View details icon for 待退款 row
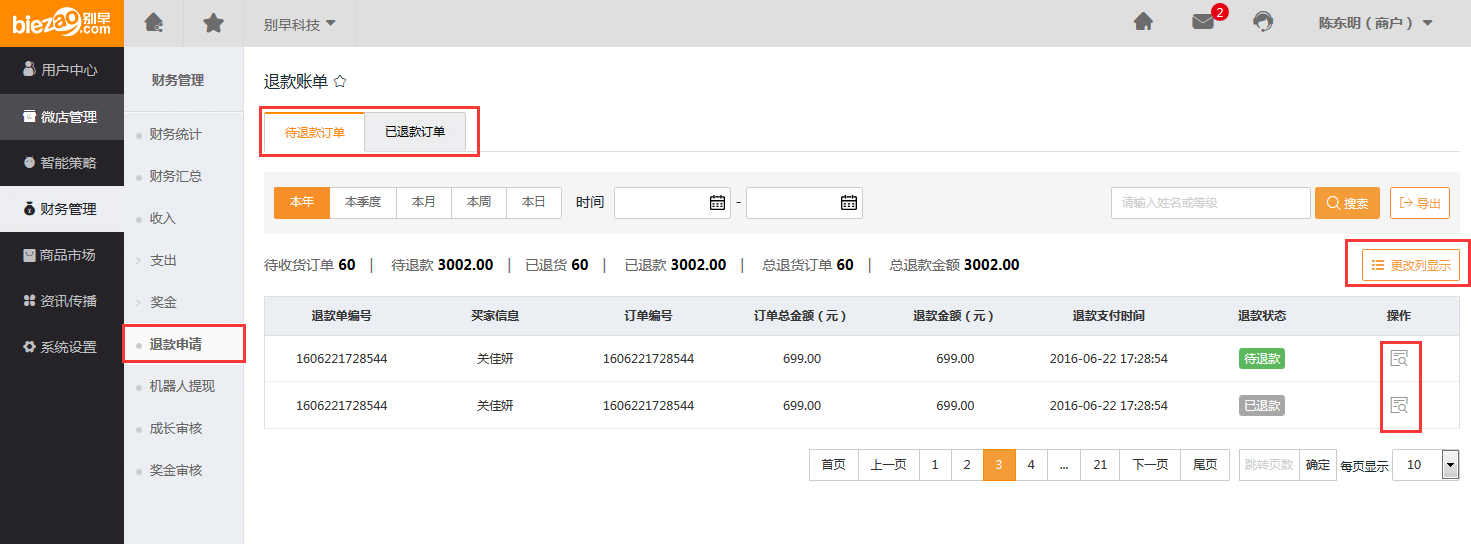This screenshot has height=544, width=1471. pyautogui.click(x=1399, y=358)
